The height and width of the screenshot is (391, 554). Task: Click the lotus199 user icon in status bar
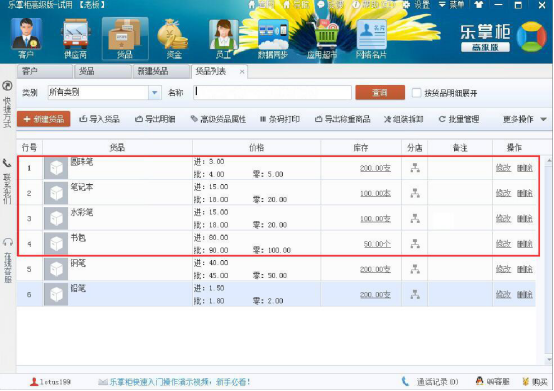point(34,381)
